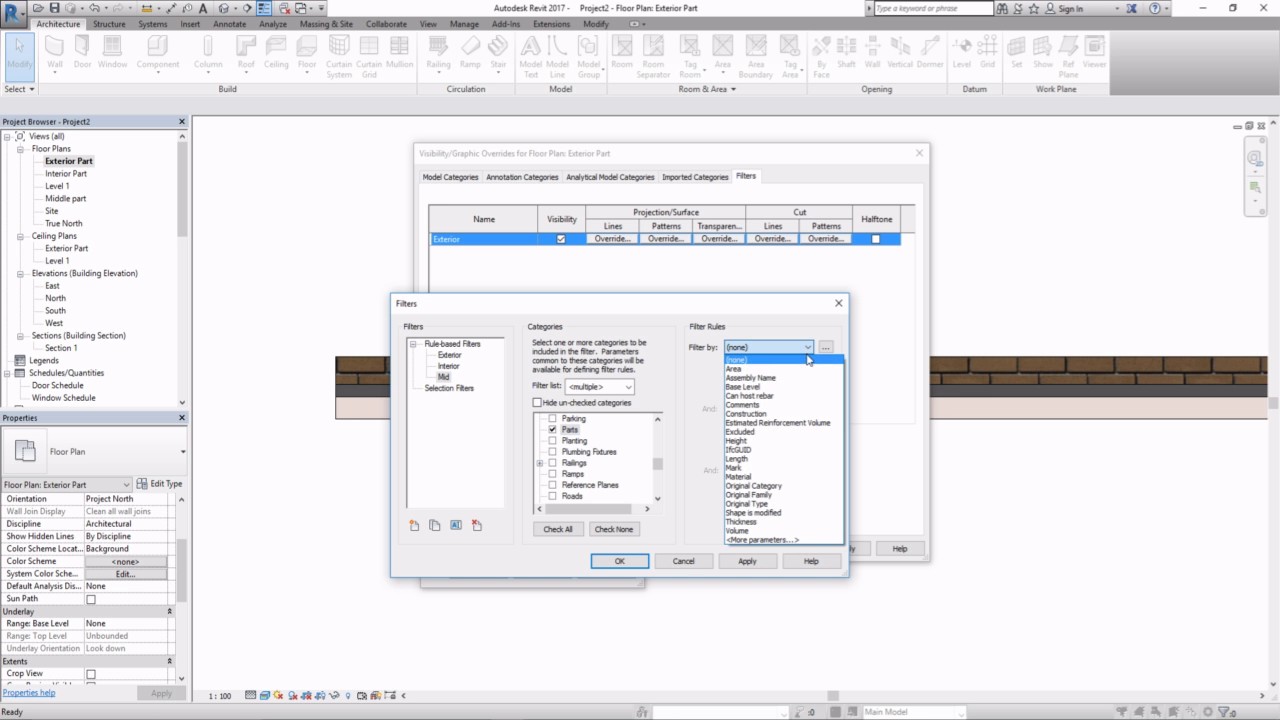Viewport: 1280px width, 720px height.
Task: Switch to Model Categories tab
Action: coord(450,177)
